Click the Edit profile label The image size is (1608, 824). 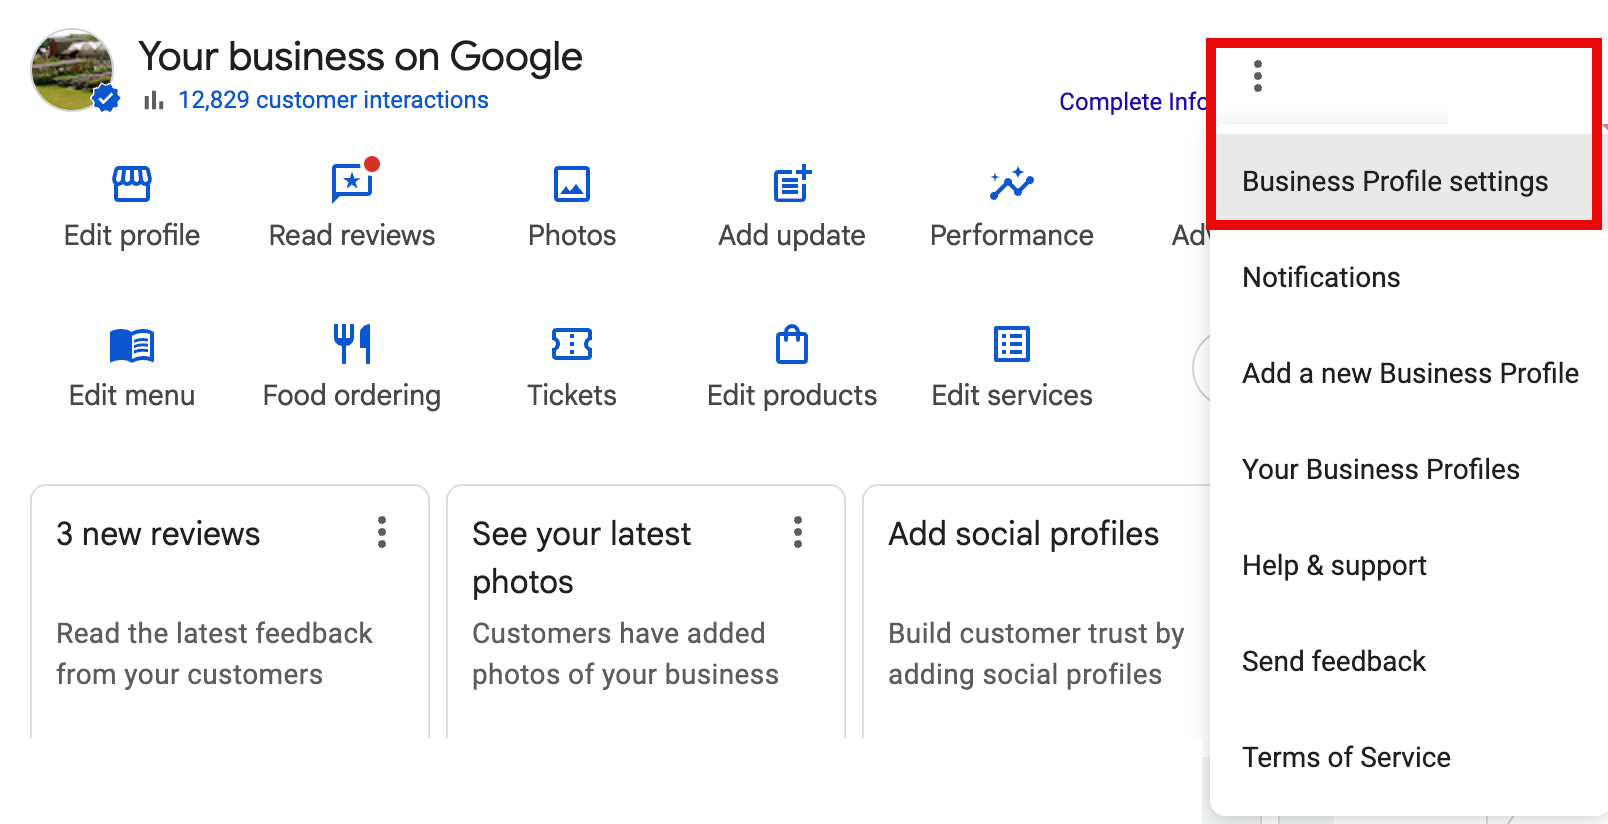(x=132, y=235)
